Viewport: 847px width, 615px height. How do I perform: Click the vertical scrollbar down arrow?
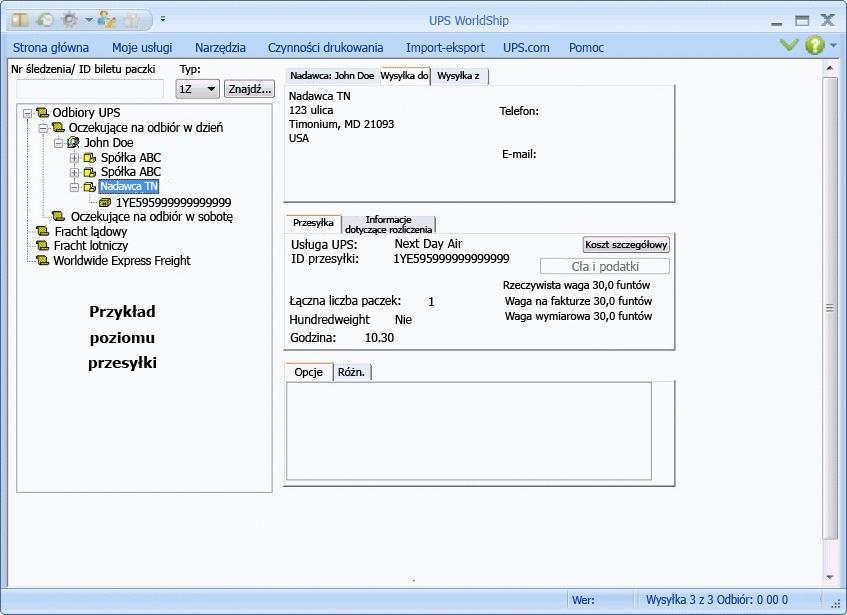click(x=830, y=577)
